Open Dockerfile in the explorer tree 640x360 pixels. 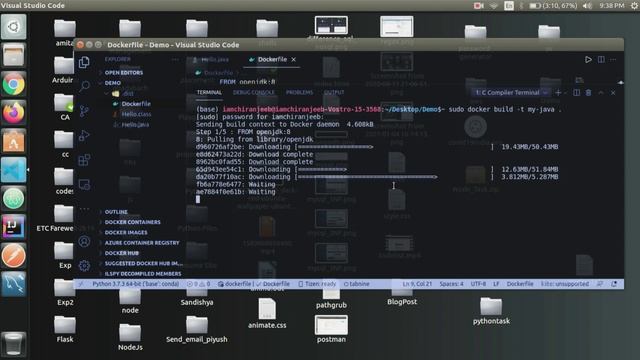(x=136, y=104)
